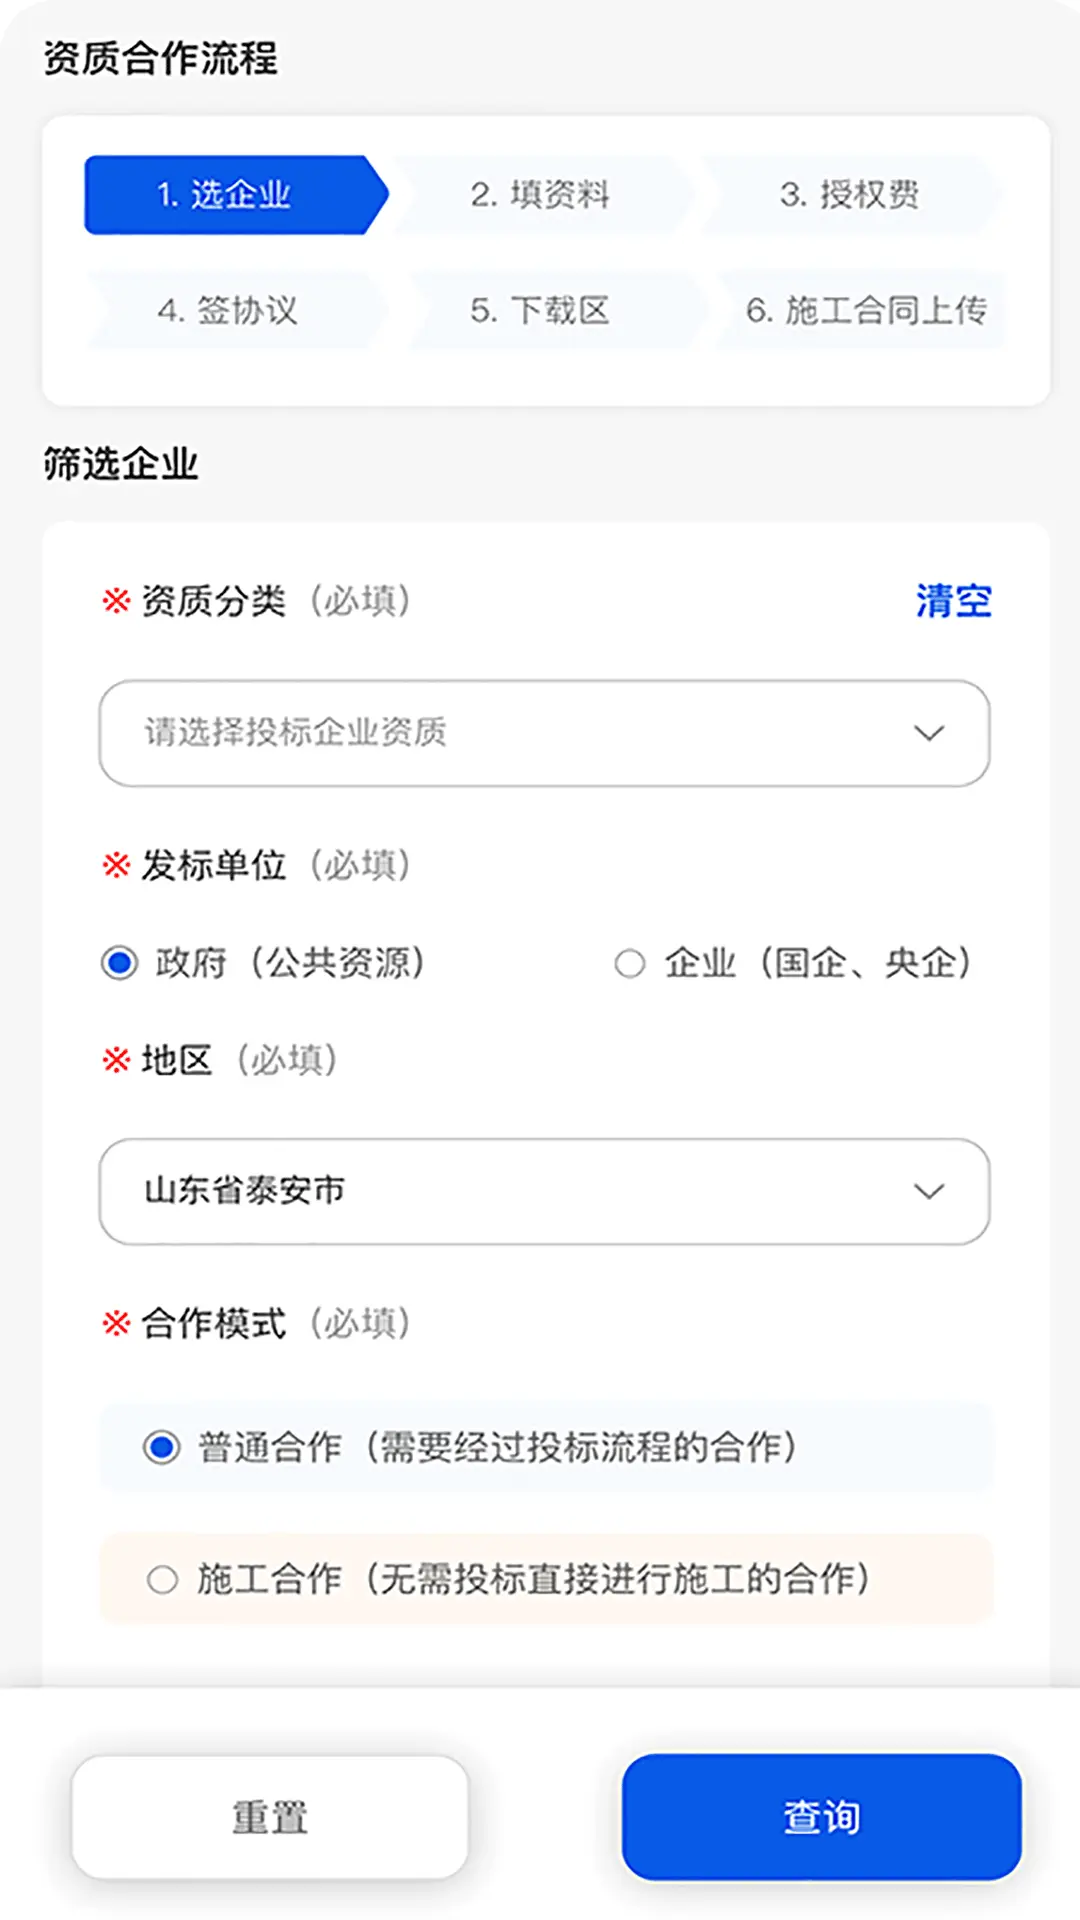
Task: Click the blue 查询 search button
Action: (x=821, y=1817)
